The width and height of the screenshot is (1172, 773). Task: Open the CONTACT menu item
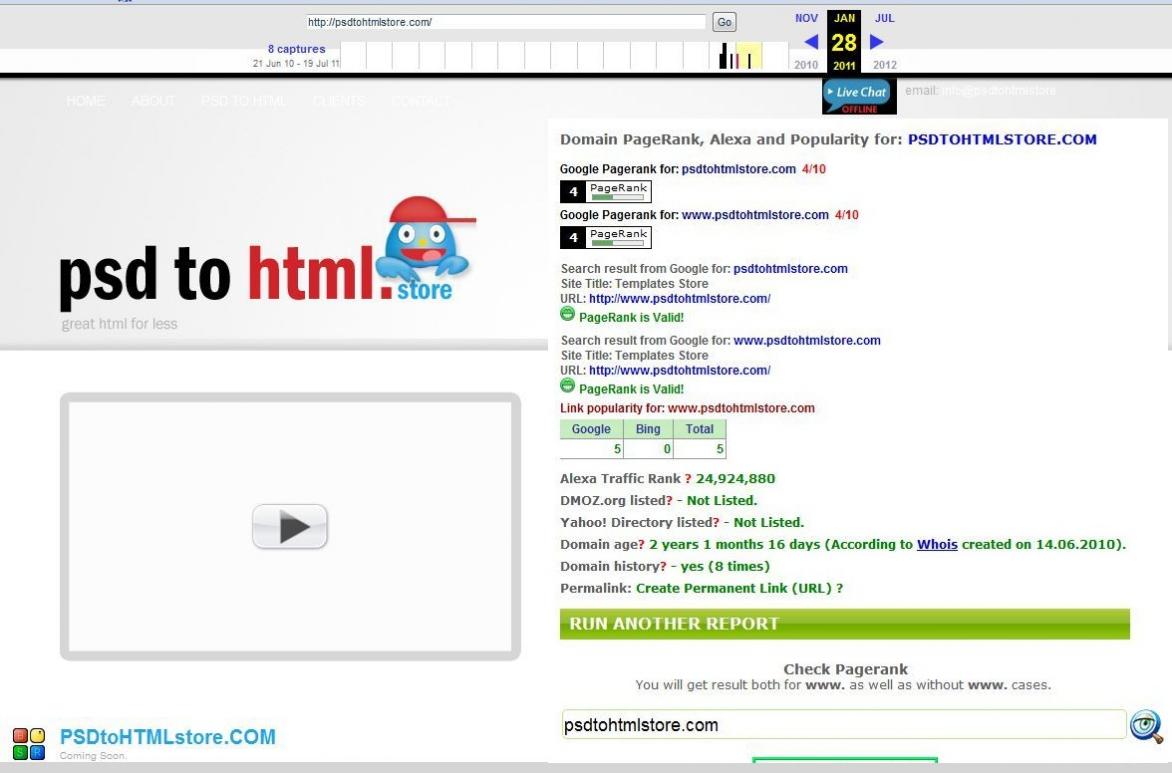[421, 101]
